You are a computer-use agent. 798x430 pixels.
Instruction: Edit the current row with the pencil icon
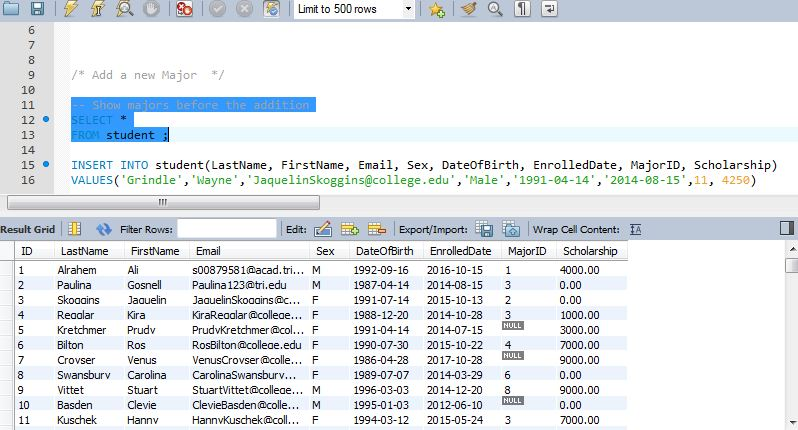pyautogui.click(x=323, y=229)
